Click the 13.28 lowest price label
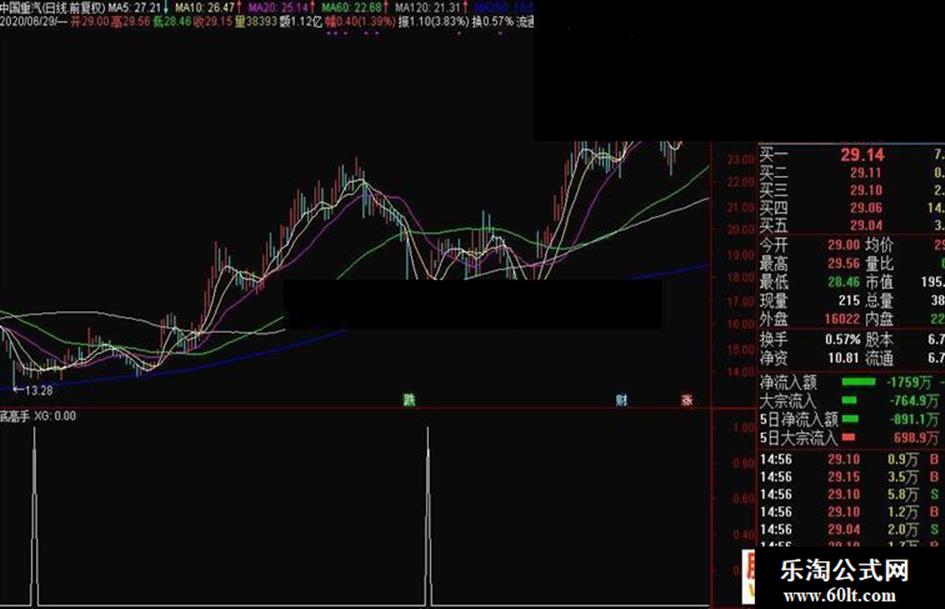 pyautogui.click(x=33, y=391)
